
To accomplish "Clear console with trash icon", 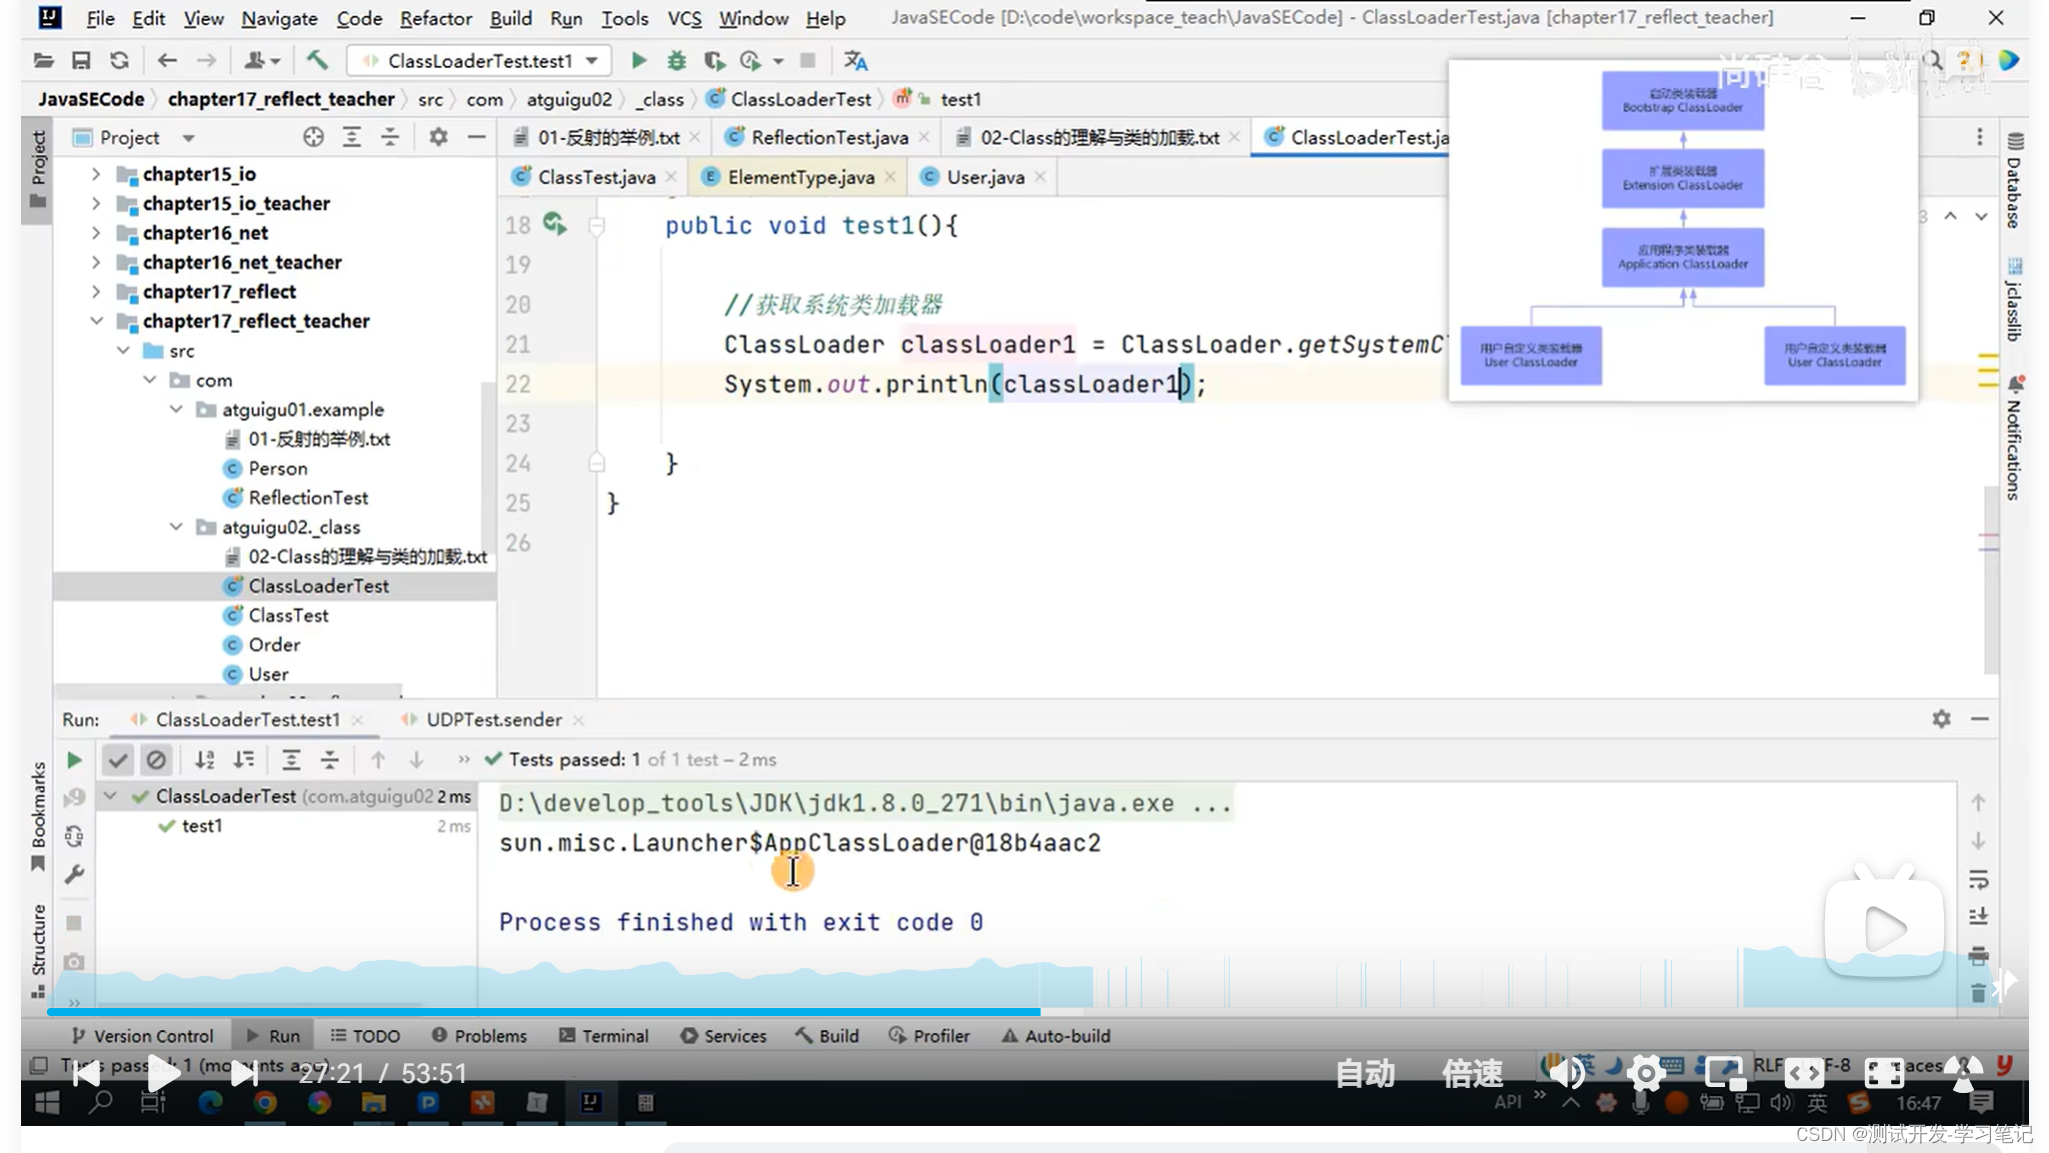I will [x=1978, y=992].
